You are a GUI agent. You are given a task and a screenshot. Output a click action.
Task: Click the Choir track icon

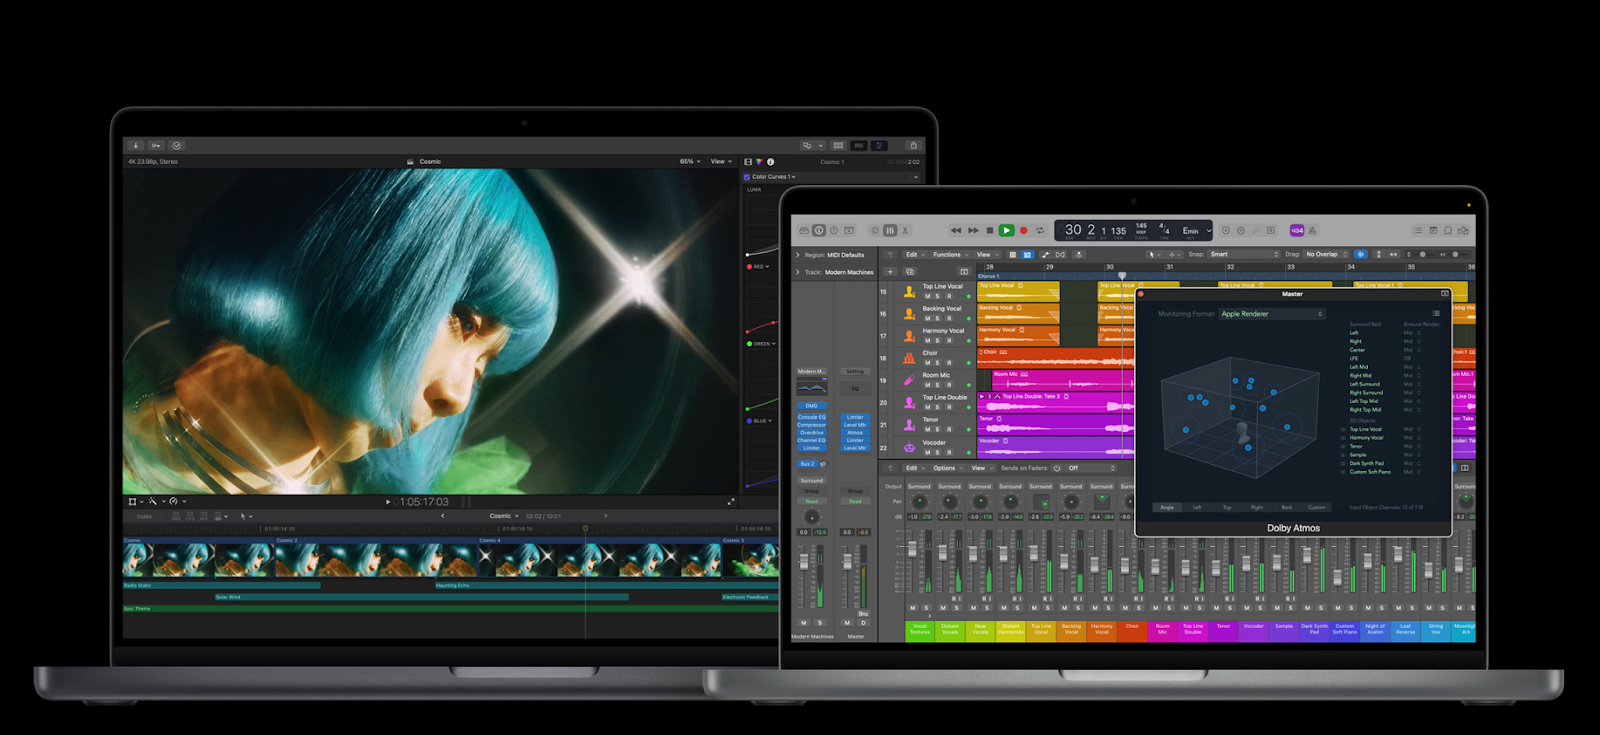pos(909,358)
